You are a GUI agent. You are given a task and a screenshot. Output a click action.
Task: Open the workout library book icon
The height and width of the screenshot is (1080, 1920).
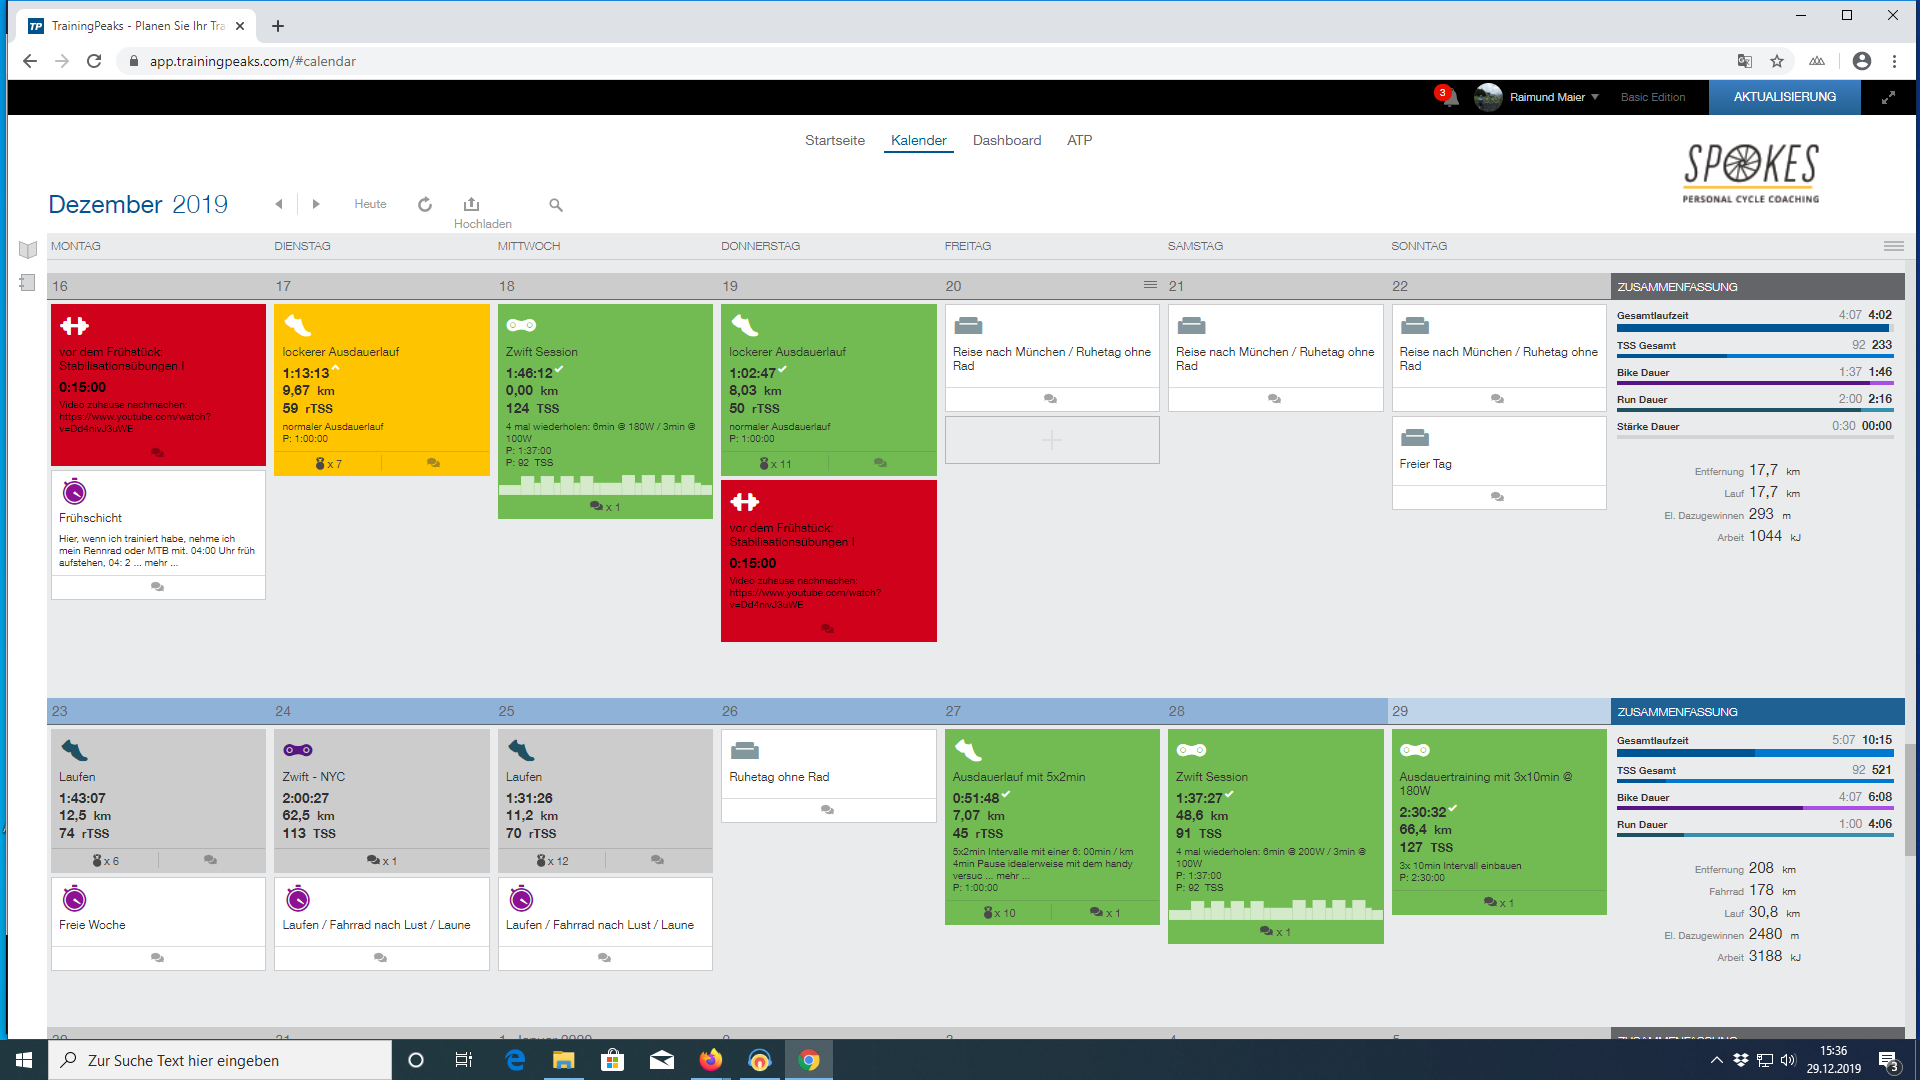28,249
